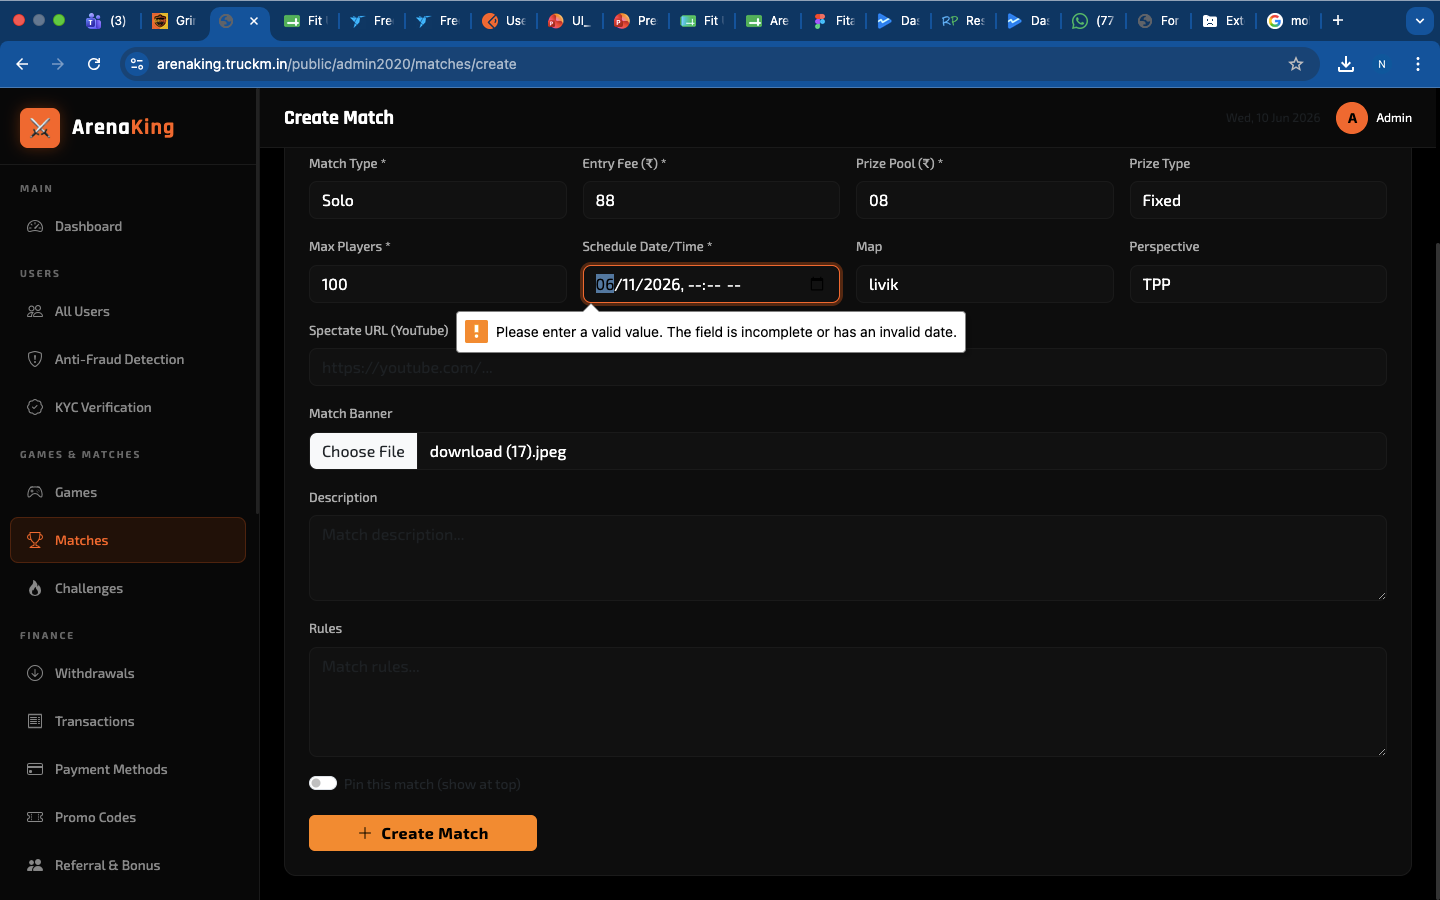Click the All Users people icon

tap(35, 311)
